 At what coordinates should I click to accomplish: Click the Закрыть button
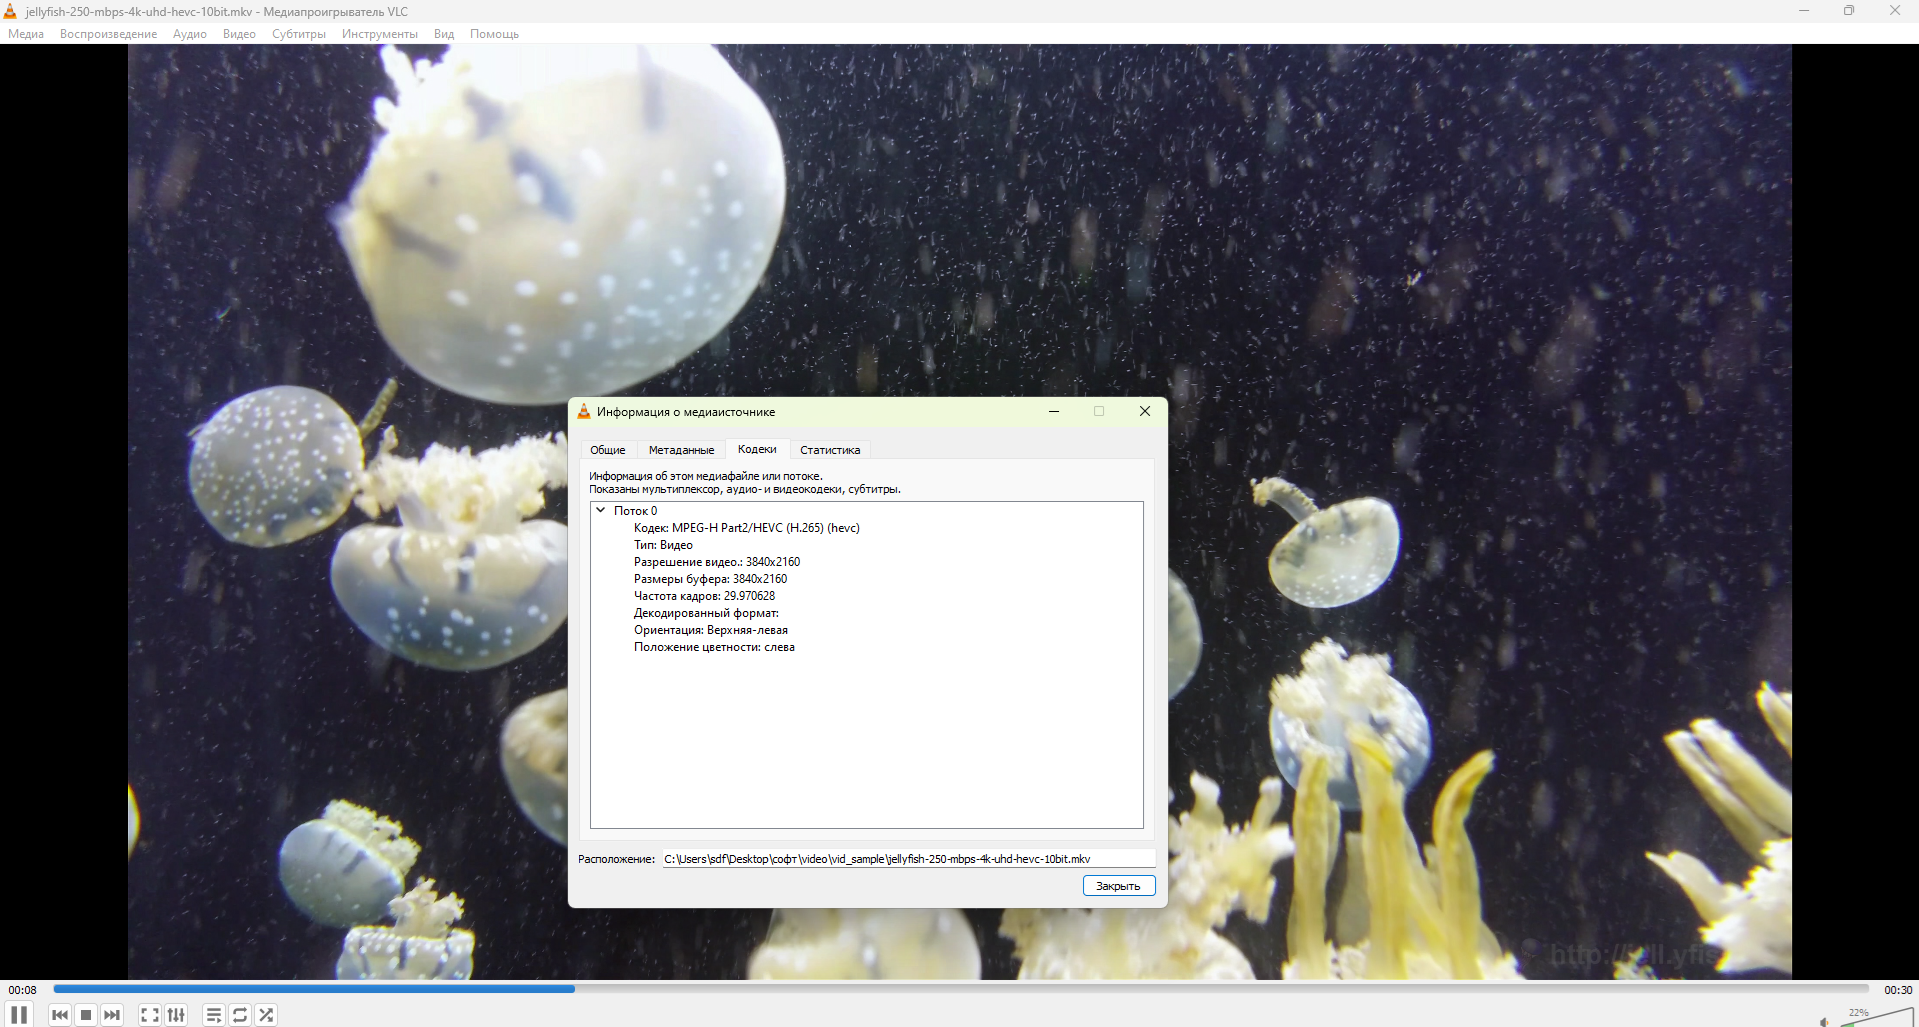(1118, 886)
